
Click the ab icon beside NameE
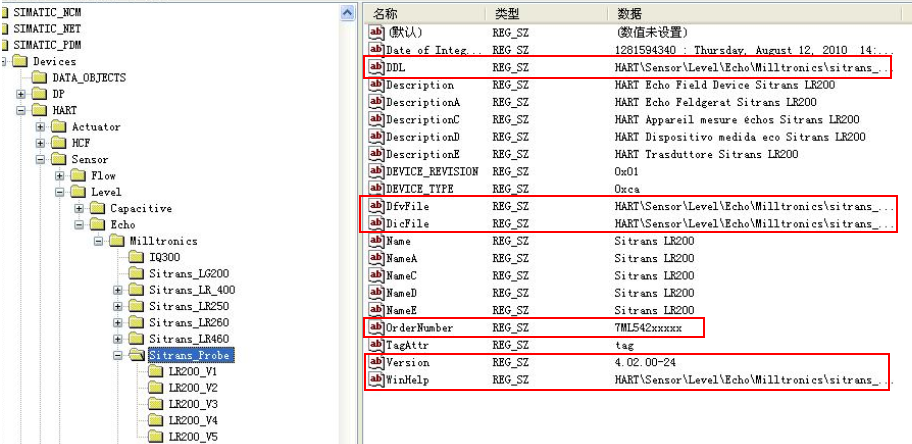(377, 310)
